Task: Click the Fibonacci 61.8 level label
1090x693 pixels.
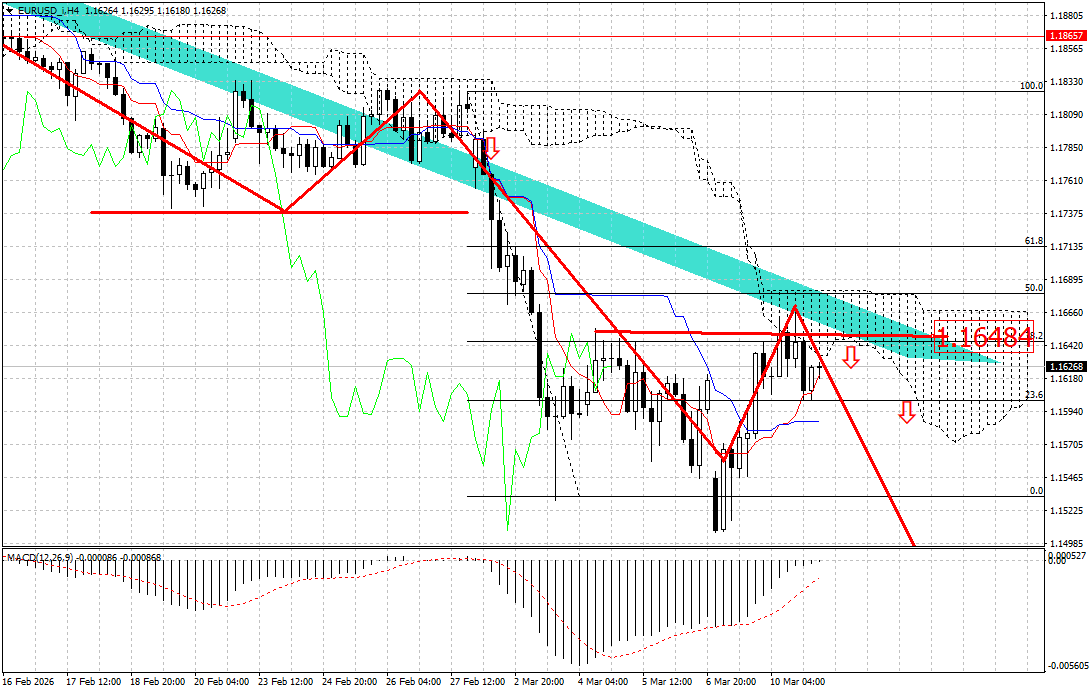Action: 1034,241
